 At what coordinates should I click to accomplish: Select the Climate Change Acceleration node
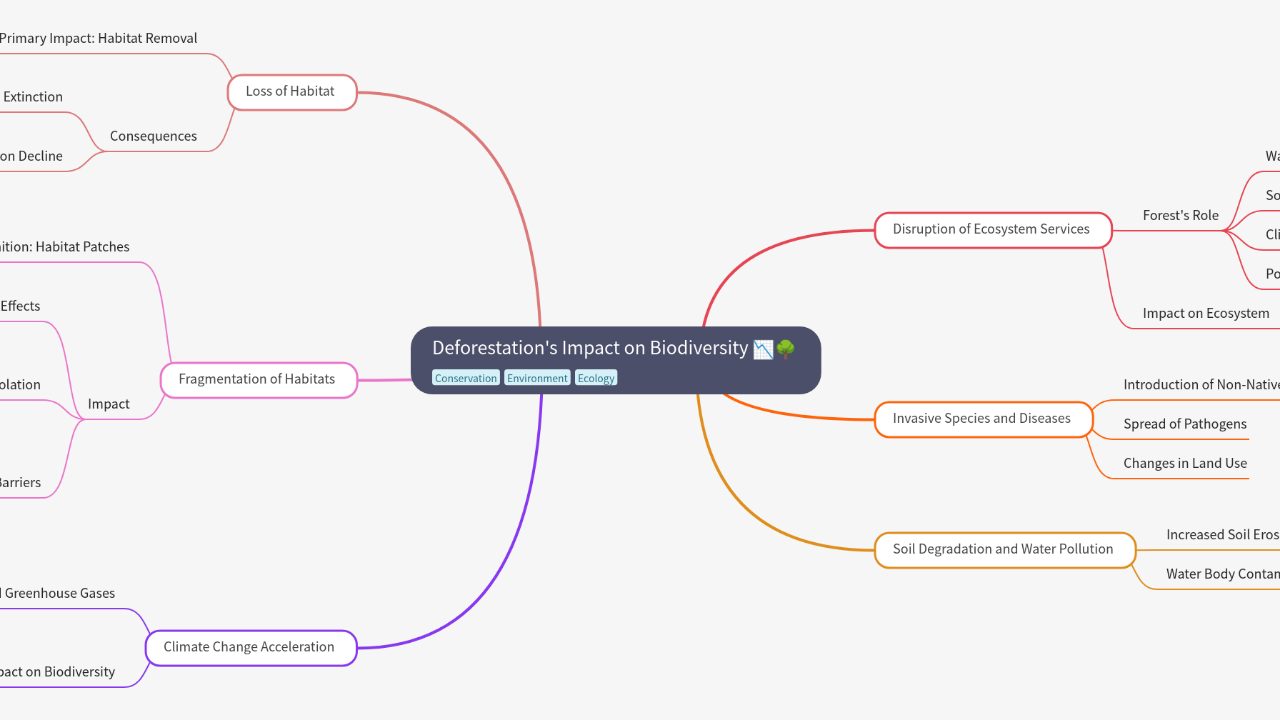pos(251,648)
